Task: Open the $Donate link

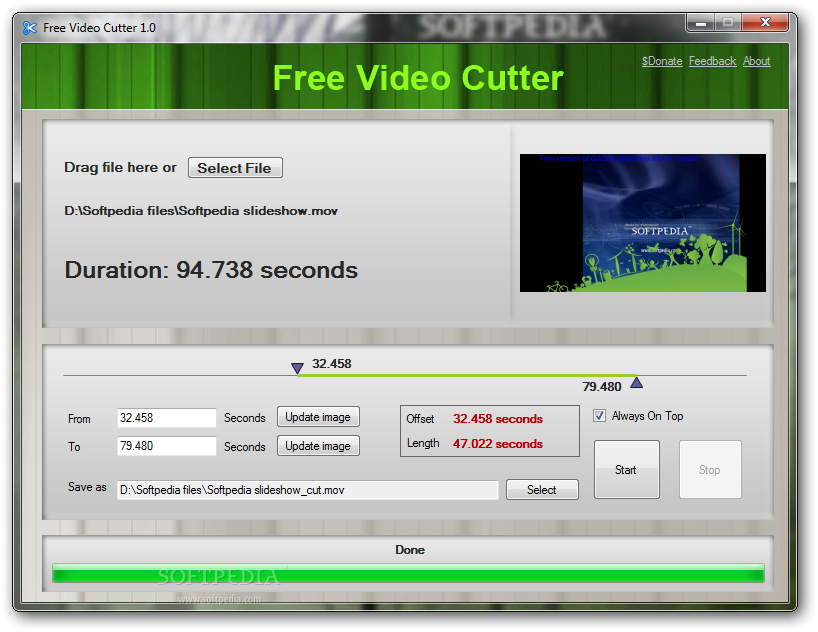Action: pos(661,61)
